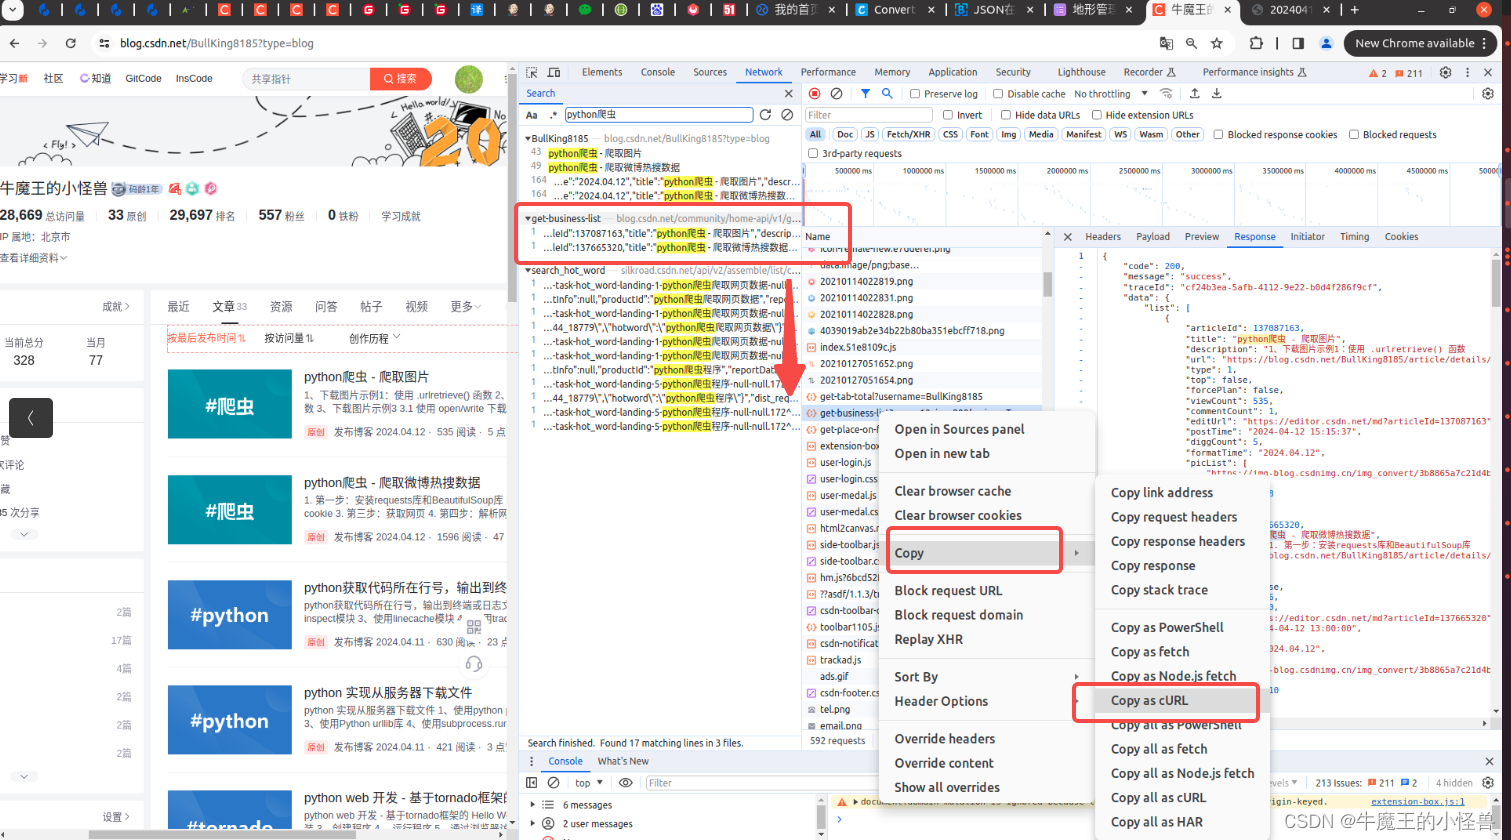Switch to the Preview tab
This screenshot has width=1511, height=840.
pos(1201,237)
